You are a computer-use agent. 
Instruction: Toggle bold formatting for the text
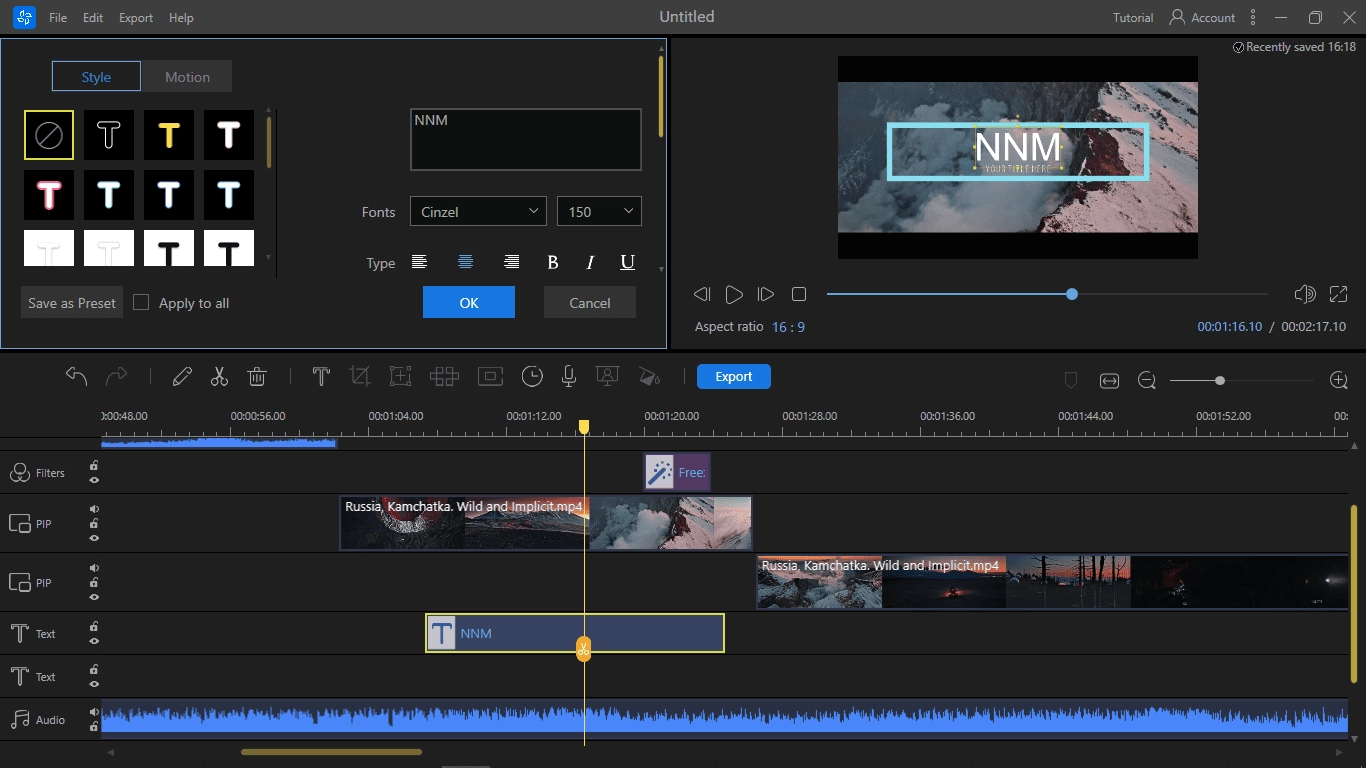553,262
